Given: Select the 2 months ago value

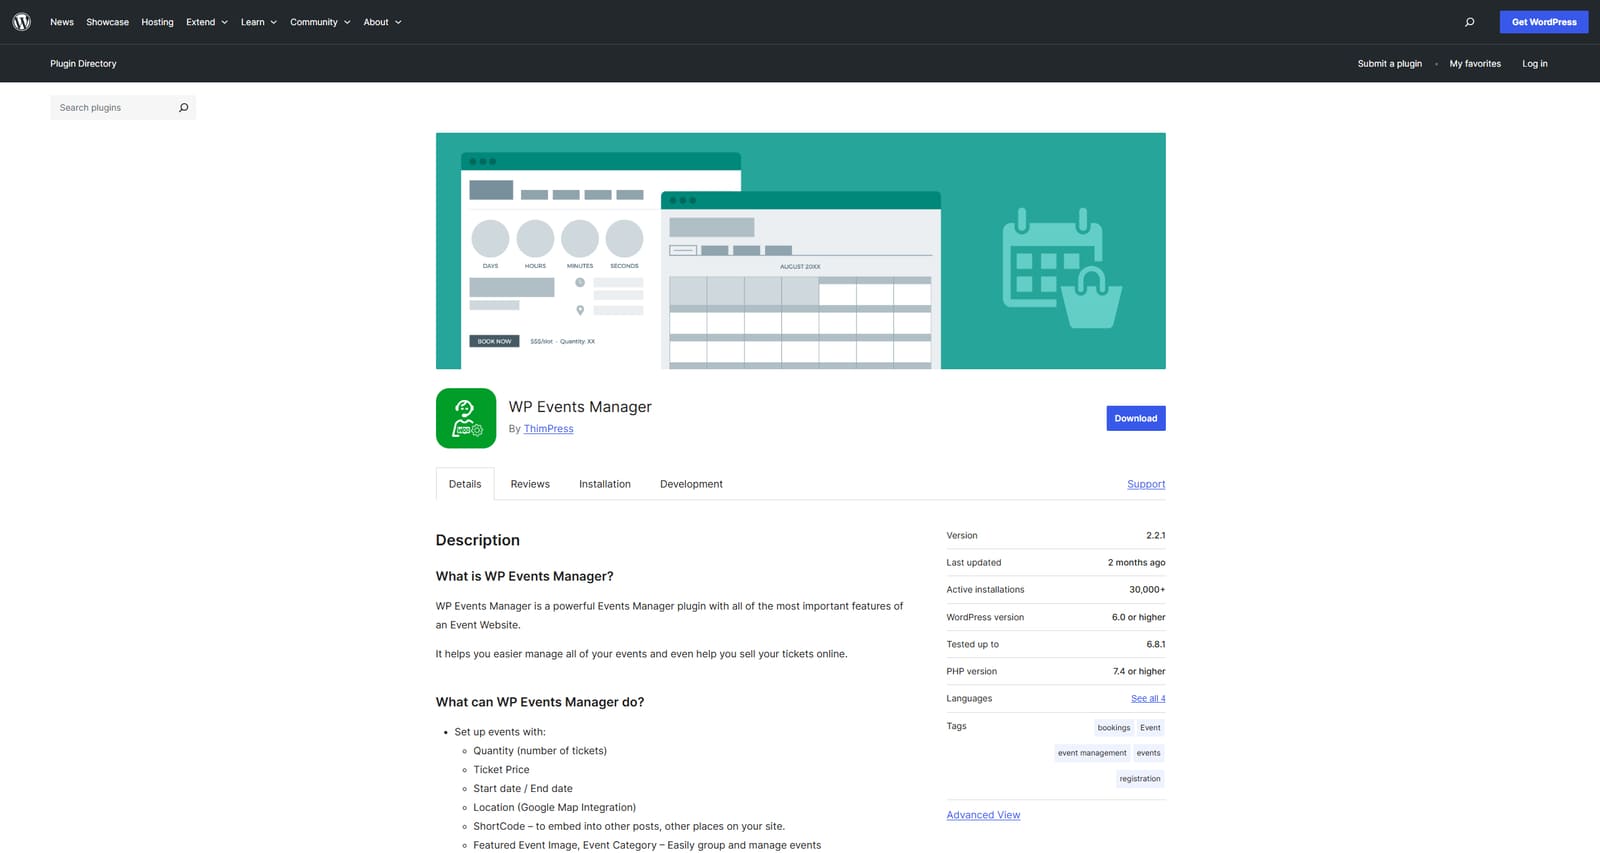Looking at the screenshot, I should click(x=1136, y=563).
